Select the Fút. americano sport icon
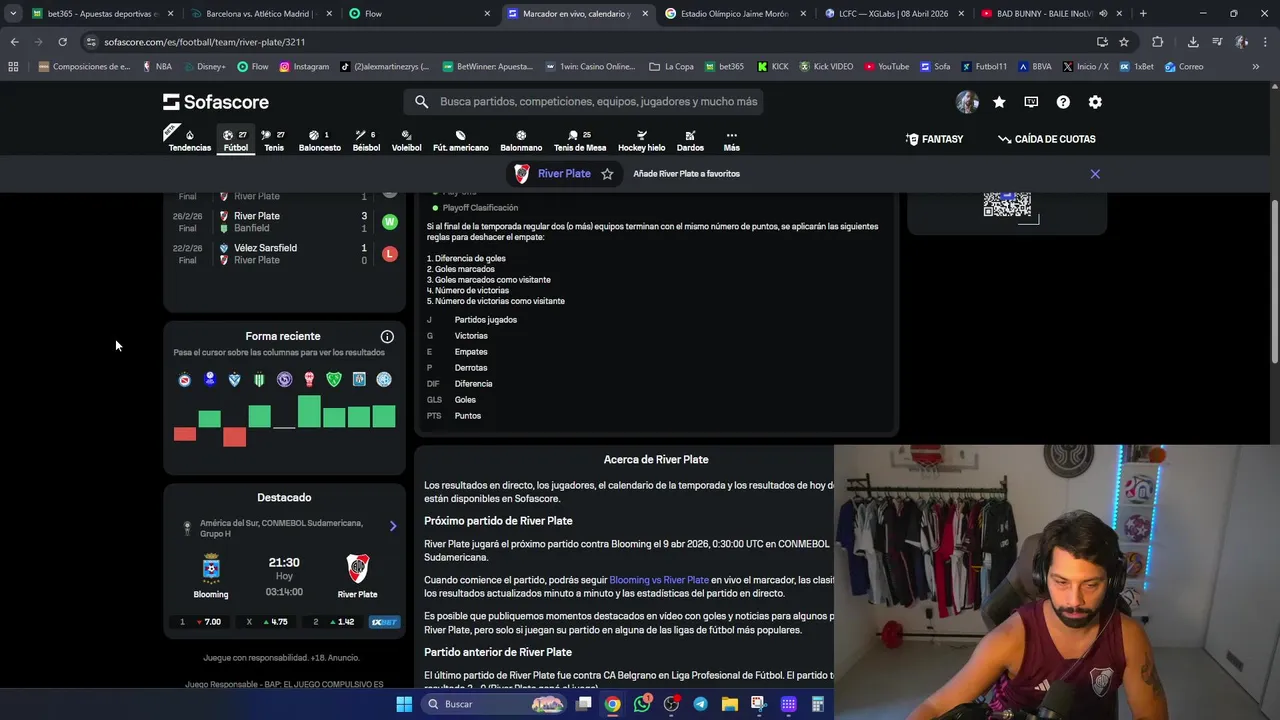Screen dimensions: 1280x720 point(460,140)
